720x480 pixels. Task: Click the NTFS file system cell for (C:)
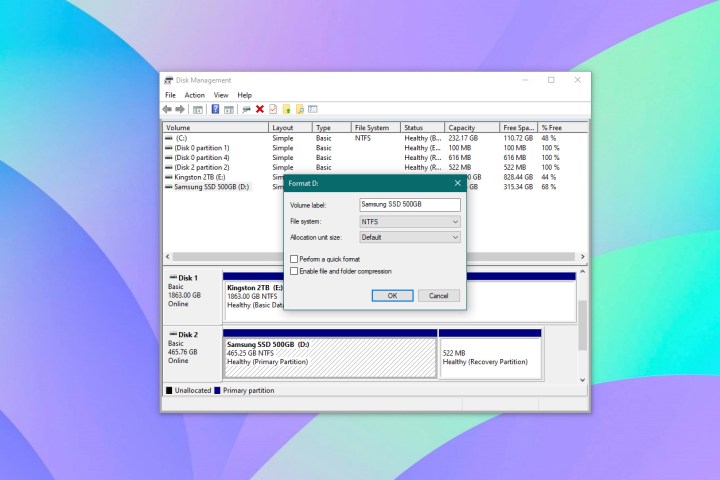(x=363, y=138)
